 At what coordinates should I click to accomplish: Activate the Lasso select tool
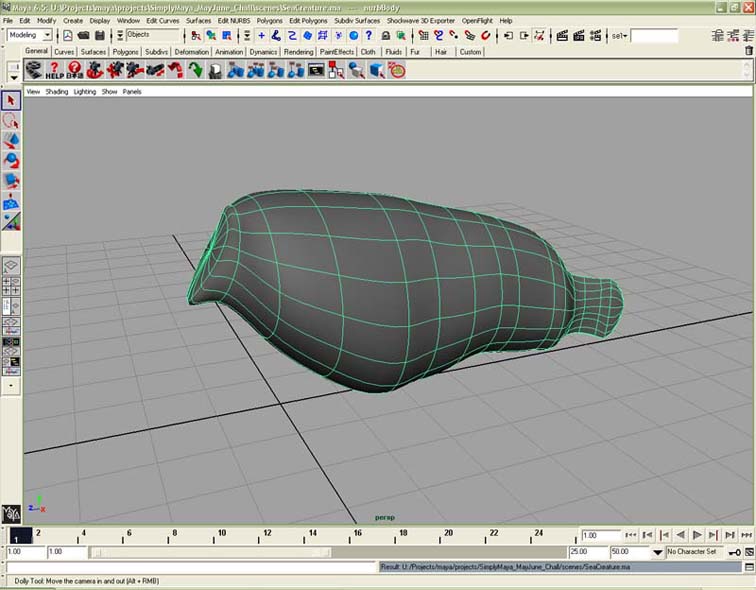pyautogui.click(x=11, y=121)
